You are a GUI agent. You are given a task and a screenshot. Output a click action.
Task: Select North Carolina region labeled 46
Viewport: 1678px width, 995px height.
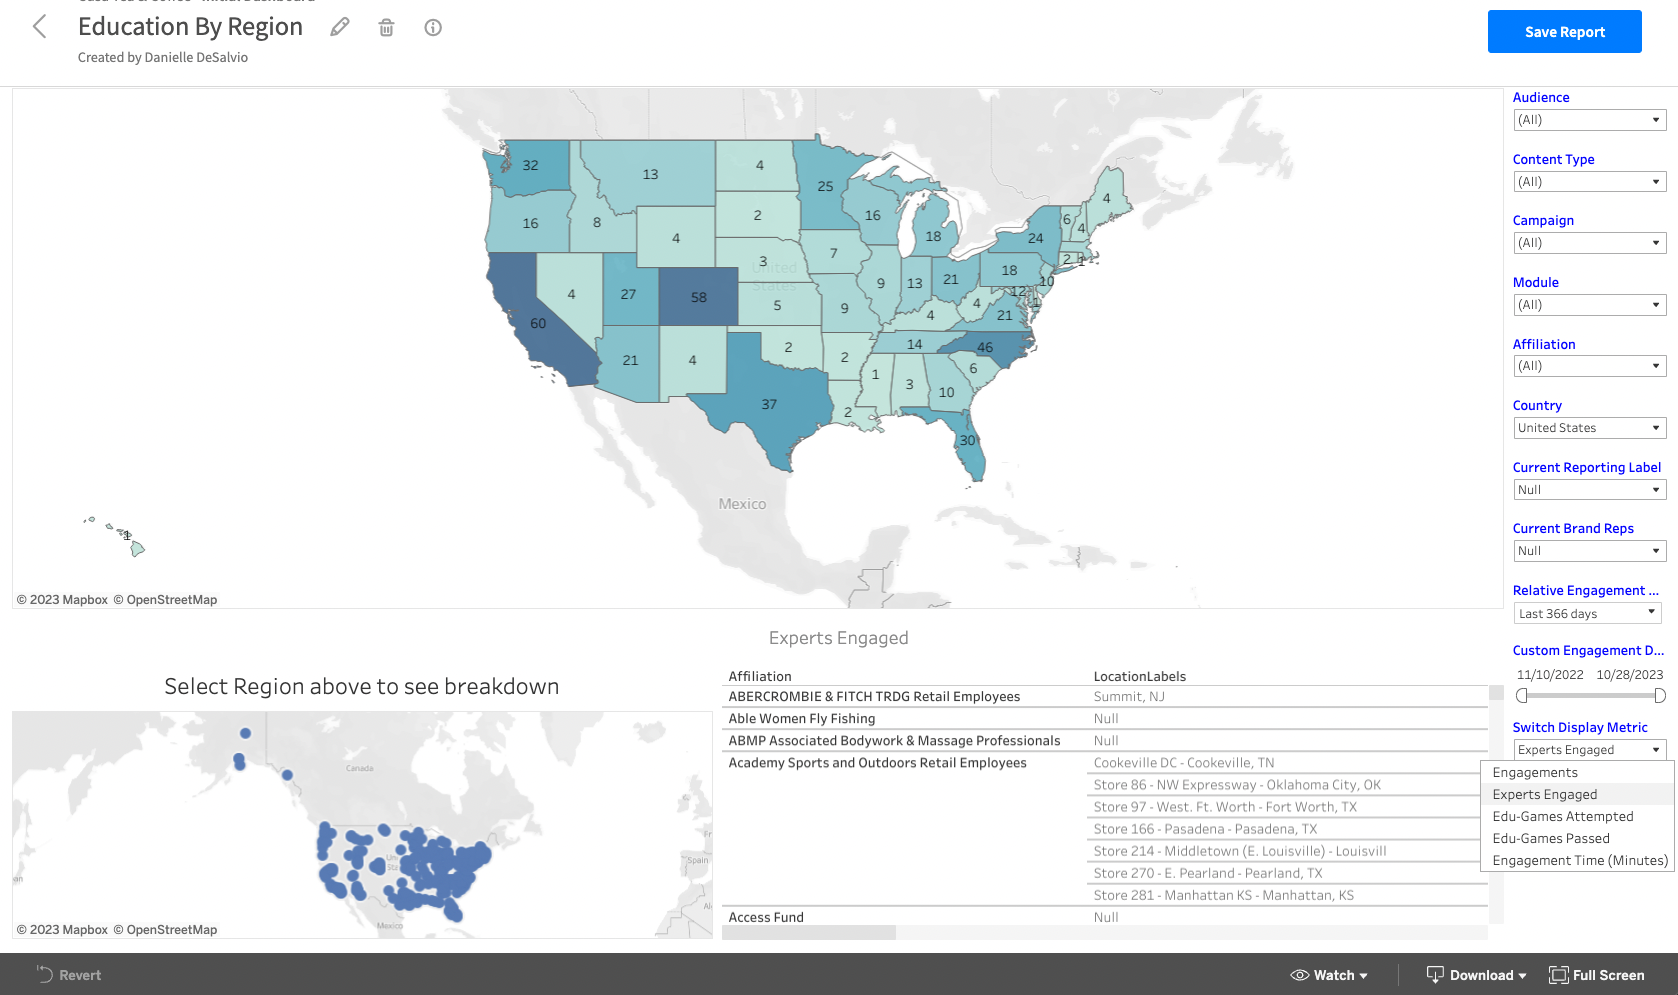point(985,347)
